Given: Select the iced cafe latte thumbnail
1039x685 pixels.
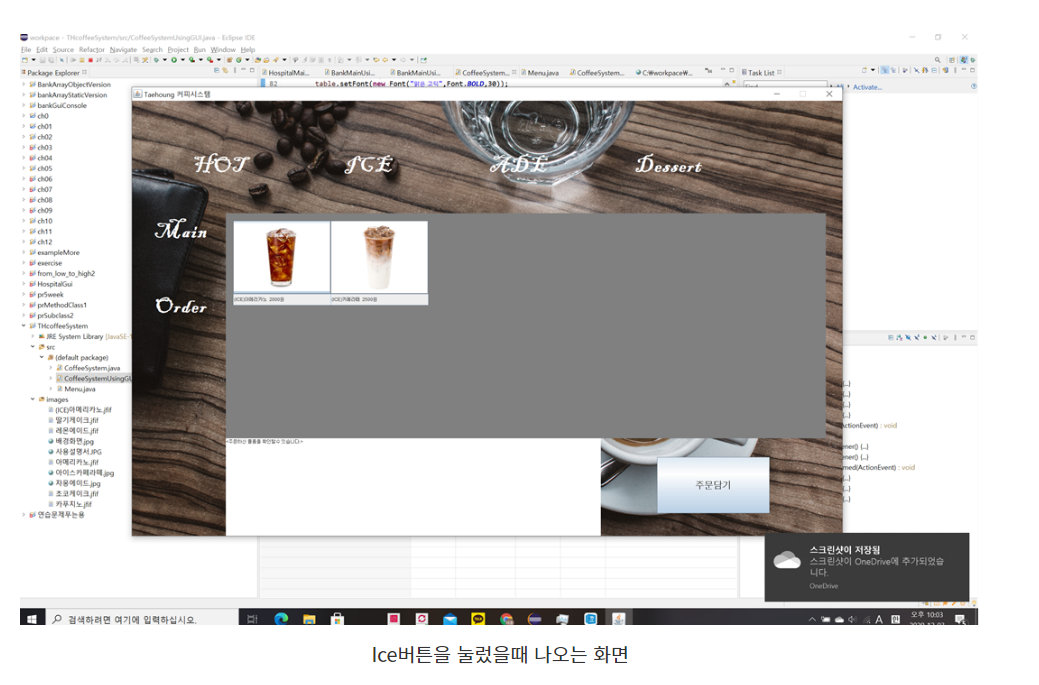Looking at the screenshot, I should click(379, 257).
